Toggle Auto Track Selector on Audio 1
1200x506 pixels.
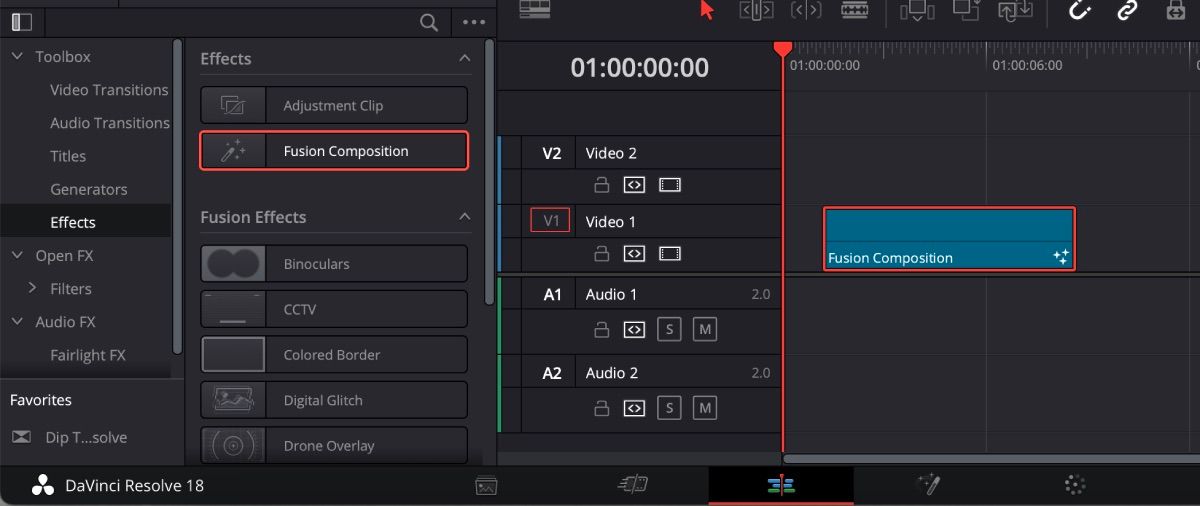click(x=634, y=329)
